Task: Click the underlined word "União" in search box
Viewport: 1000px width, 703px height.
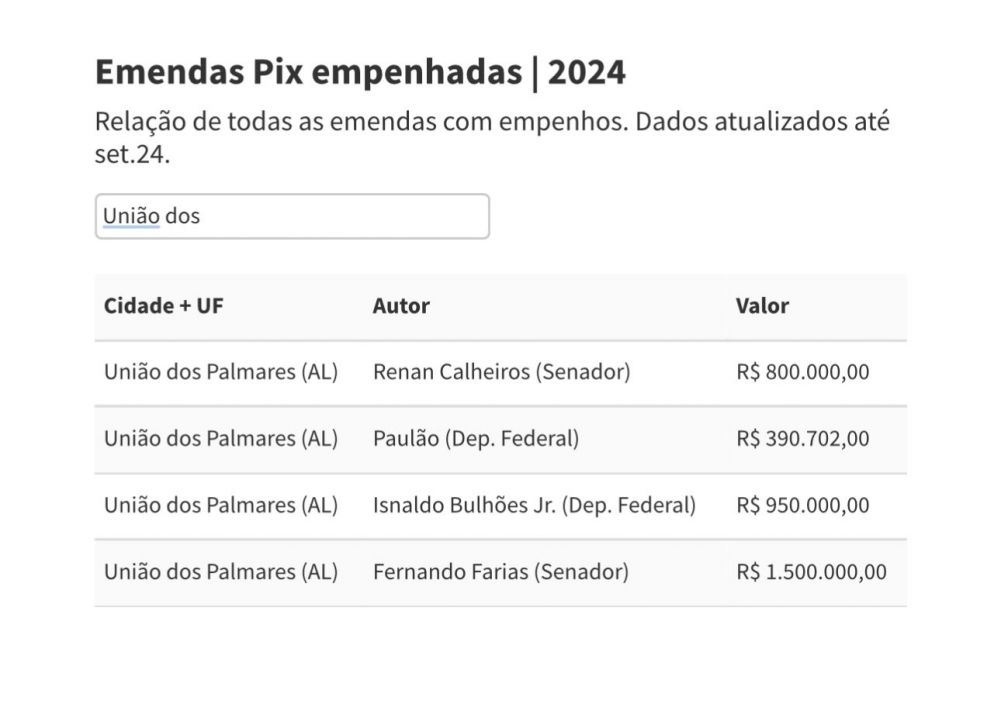Action: pyautogui.click(x=131, y=216)
